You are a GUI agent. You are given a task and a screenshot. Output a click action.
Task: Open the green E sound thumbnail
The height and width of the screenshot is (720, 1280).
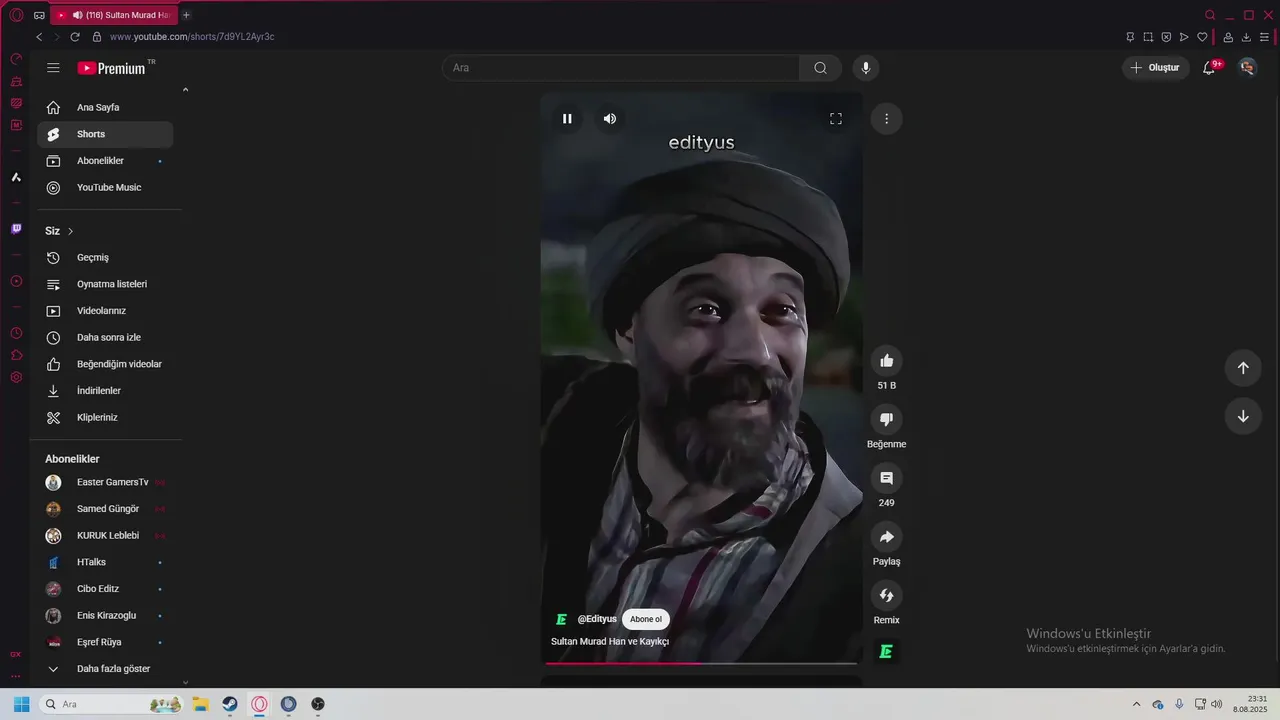886,652
